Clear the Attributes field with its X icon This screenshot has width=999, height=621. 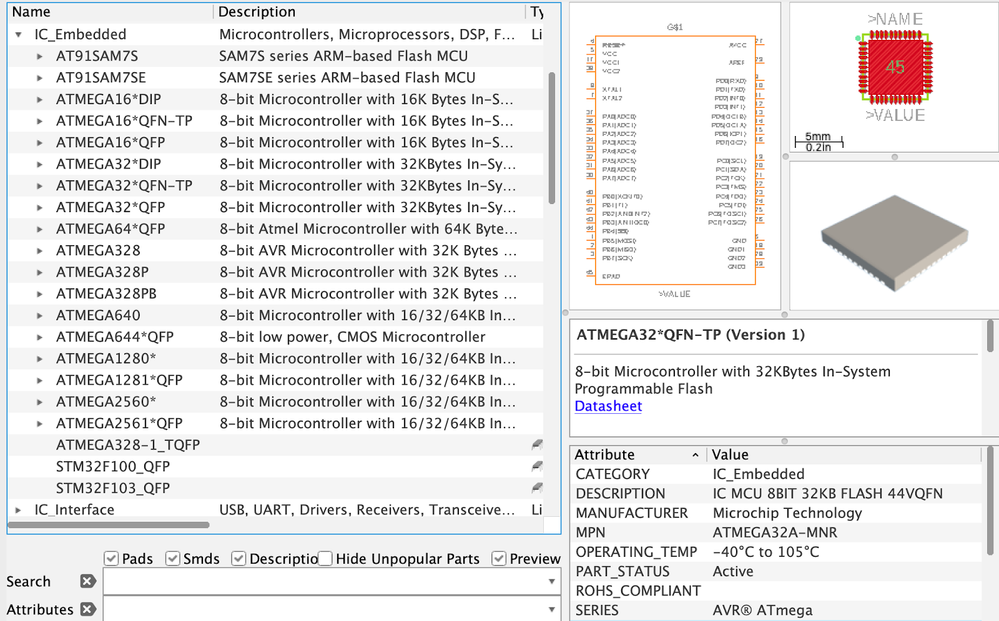[x=88, y=610]
